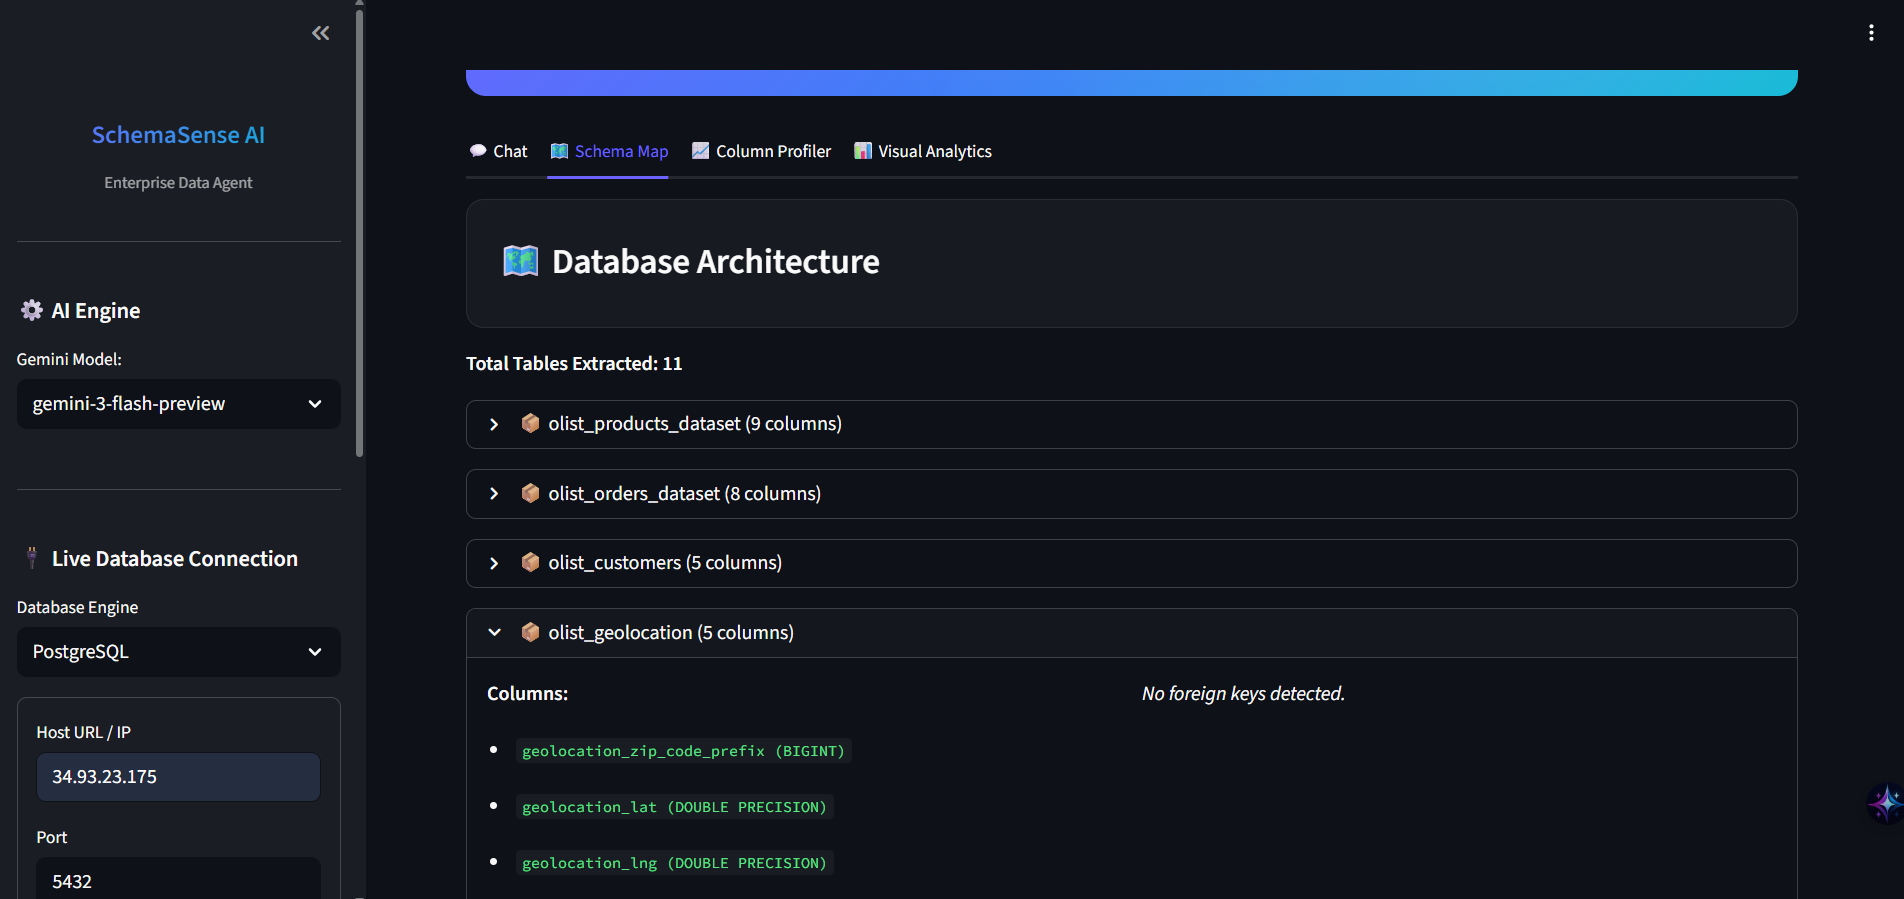Click geolocation_zip_code_prefix (BIGINT) column
The height and width of the screenshot is (899, 1904).
tap(683, 751)
